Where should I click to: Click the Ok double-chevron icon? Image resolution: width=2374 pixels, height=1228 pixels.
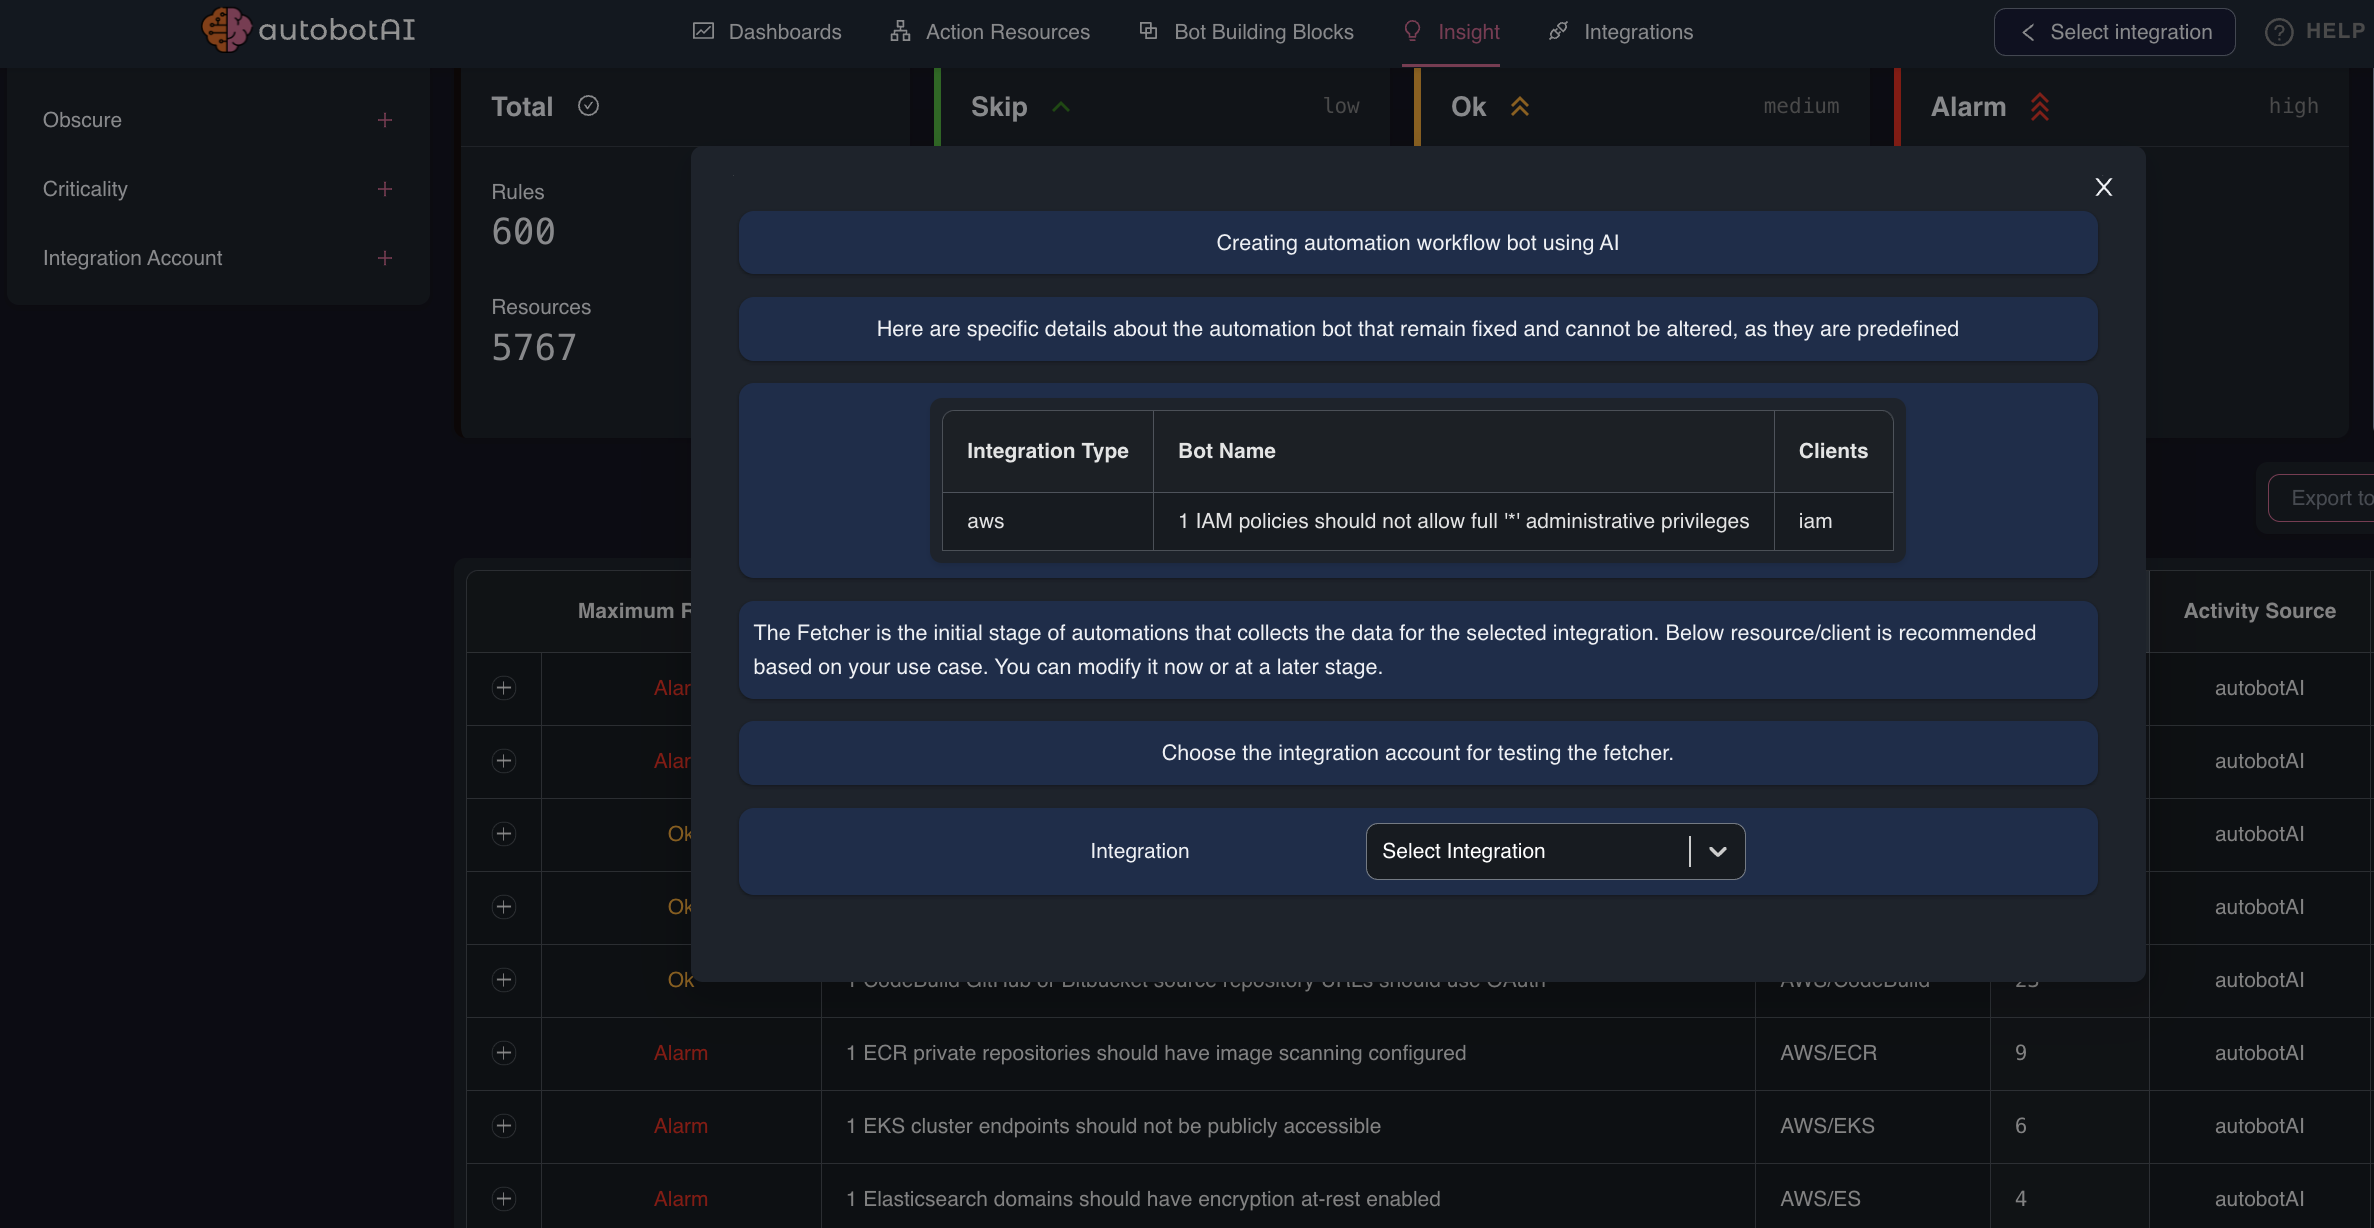click(1520, 107)
